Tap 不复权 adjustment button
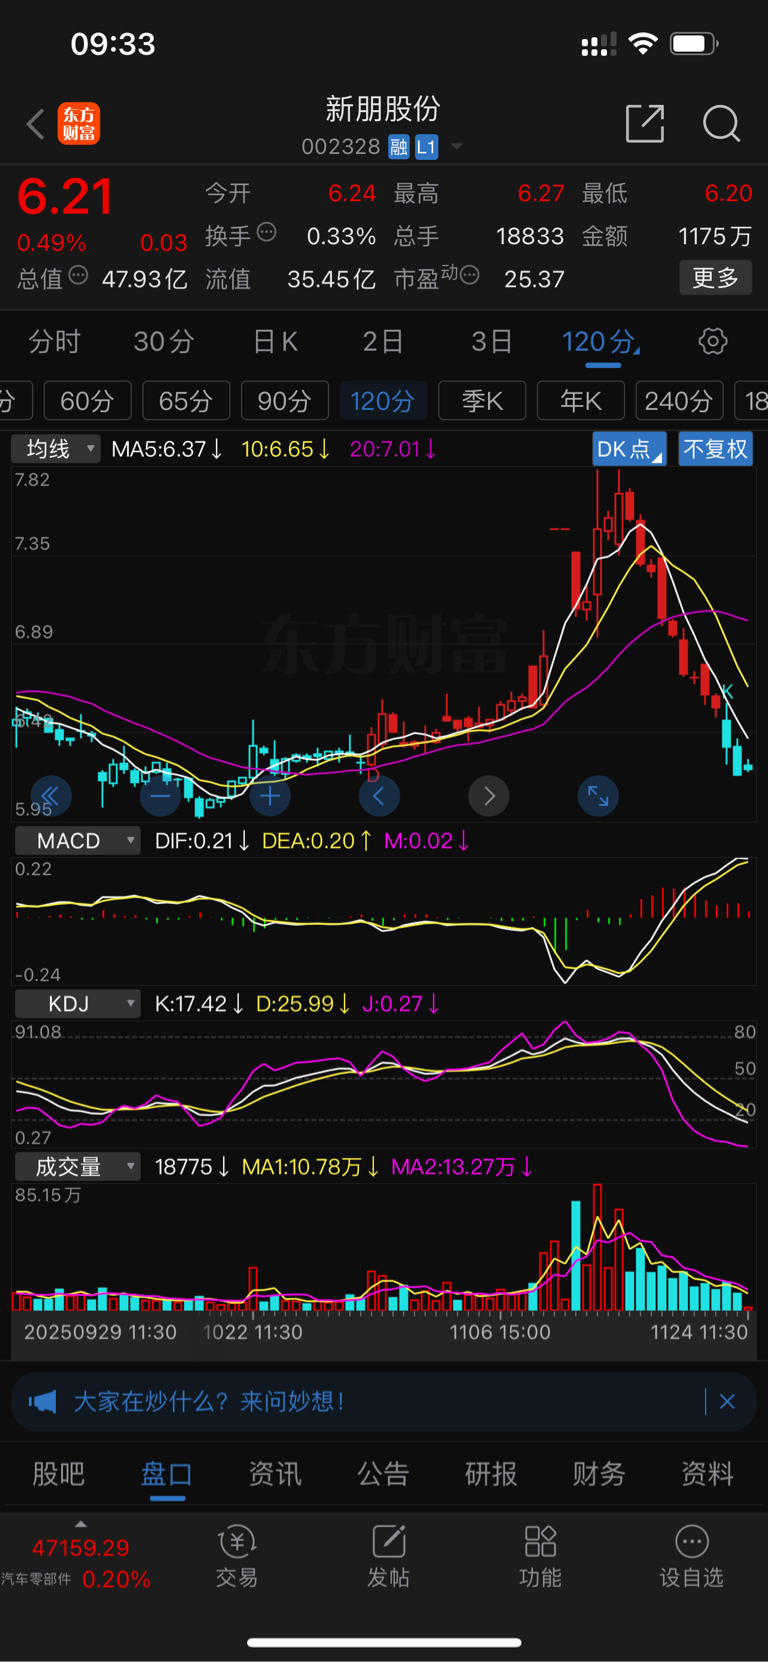Viewport: 768px width, 1662px height. 715,449
